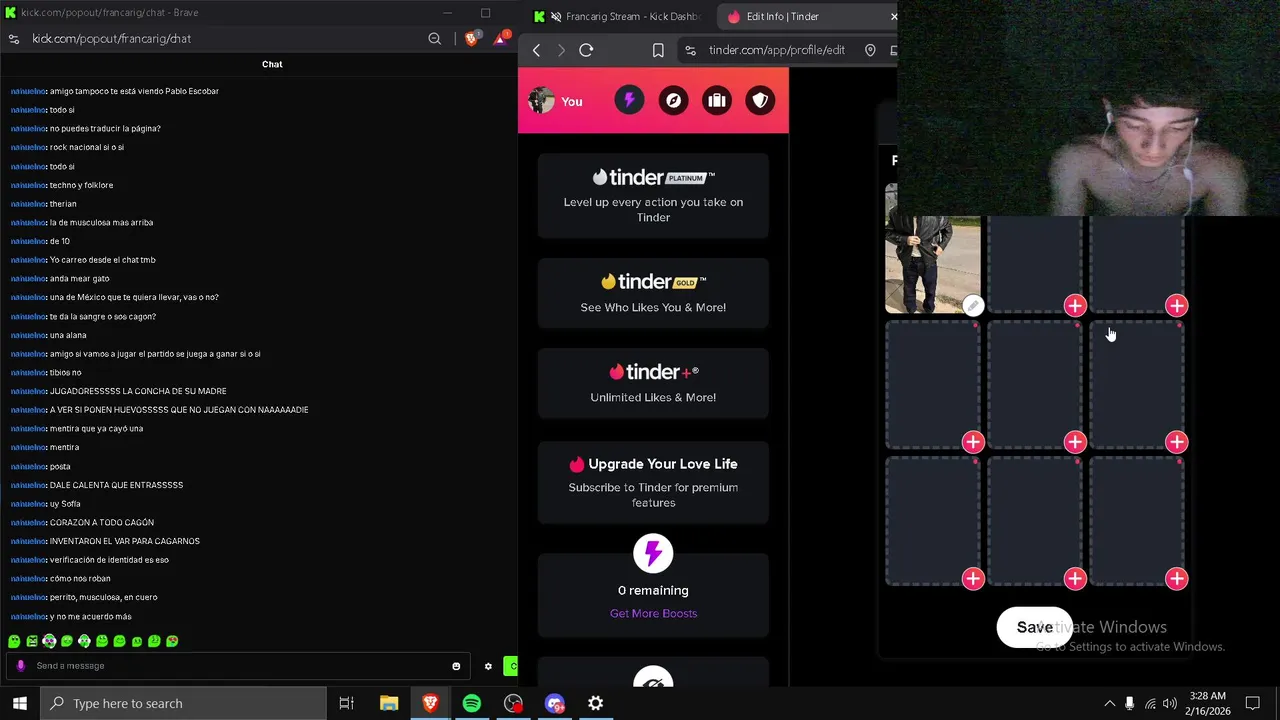Add photo in middle-row left slot

973,442
